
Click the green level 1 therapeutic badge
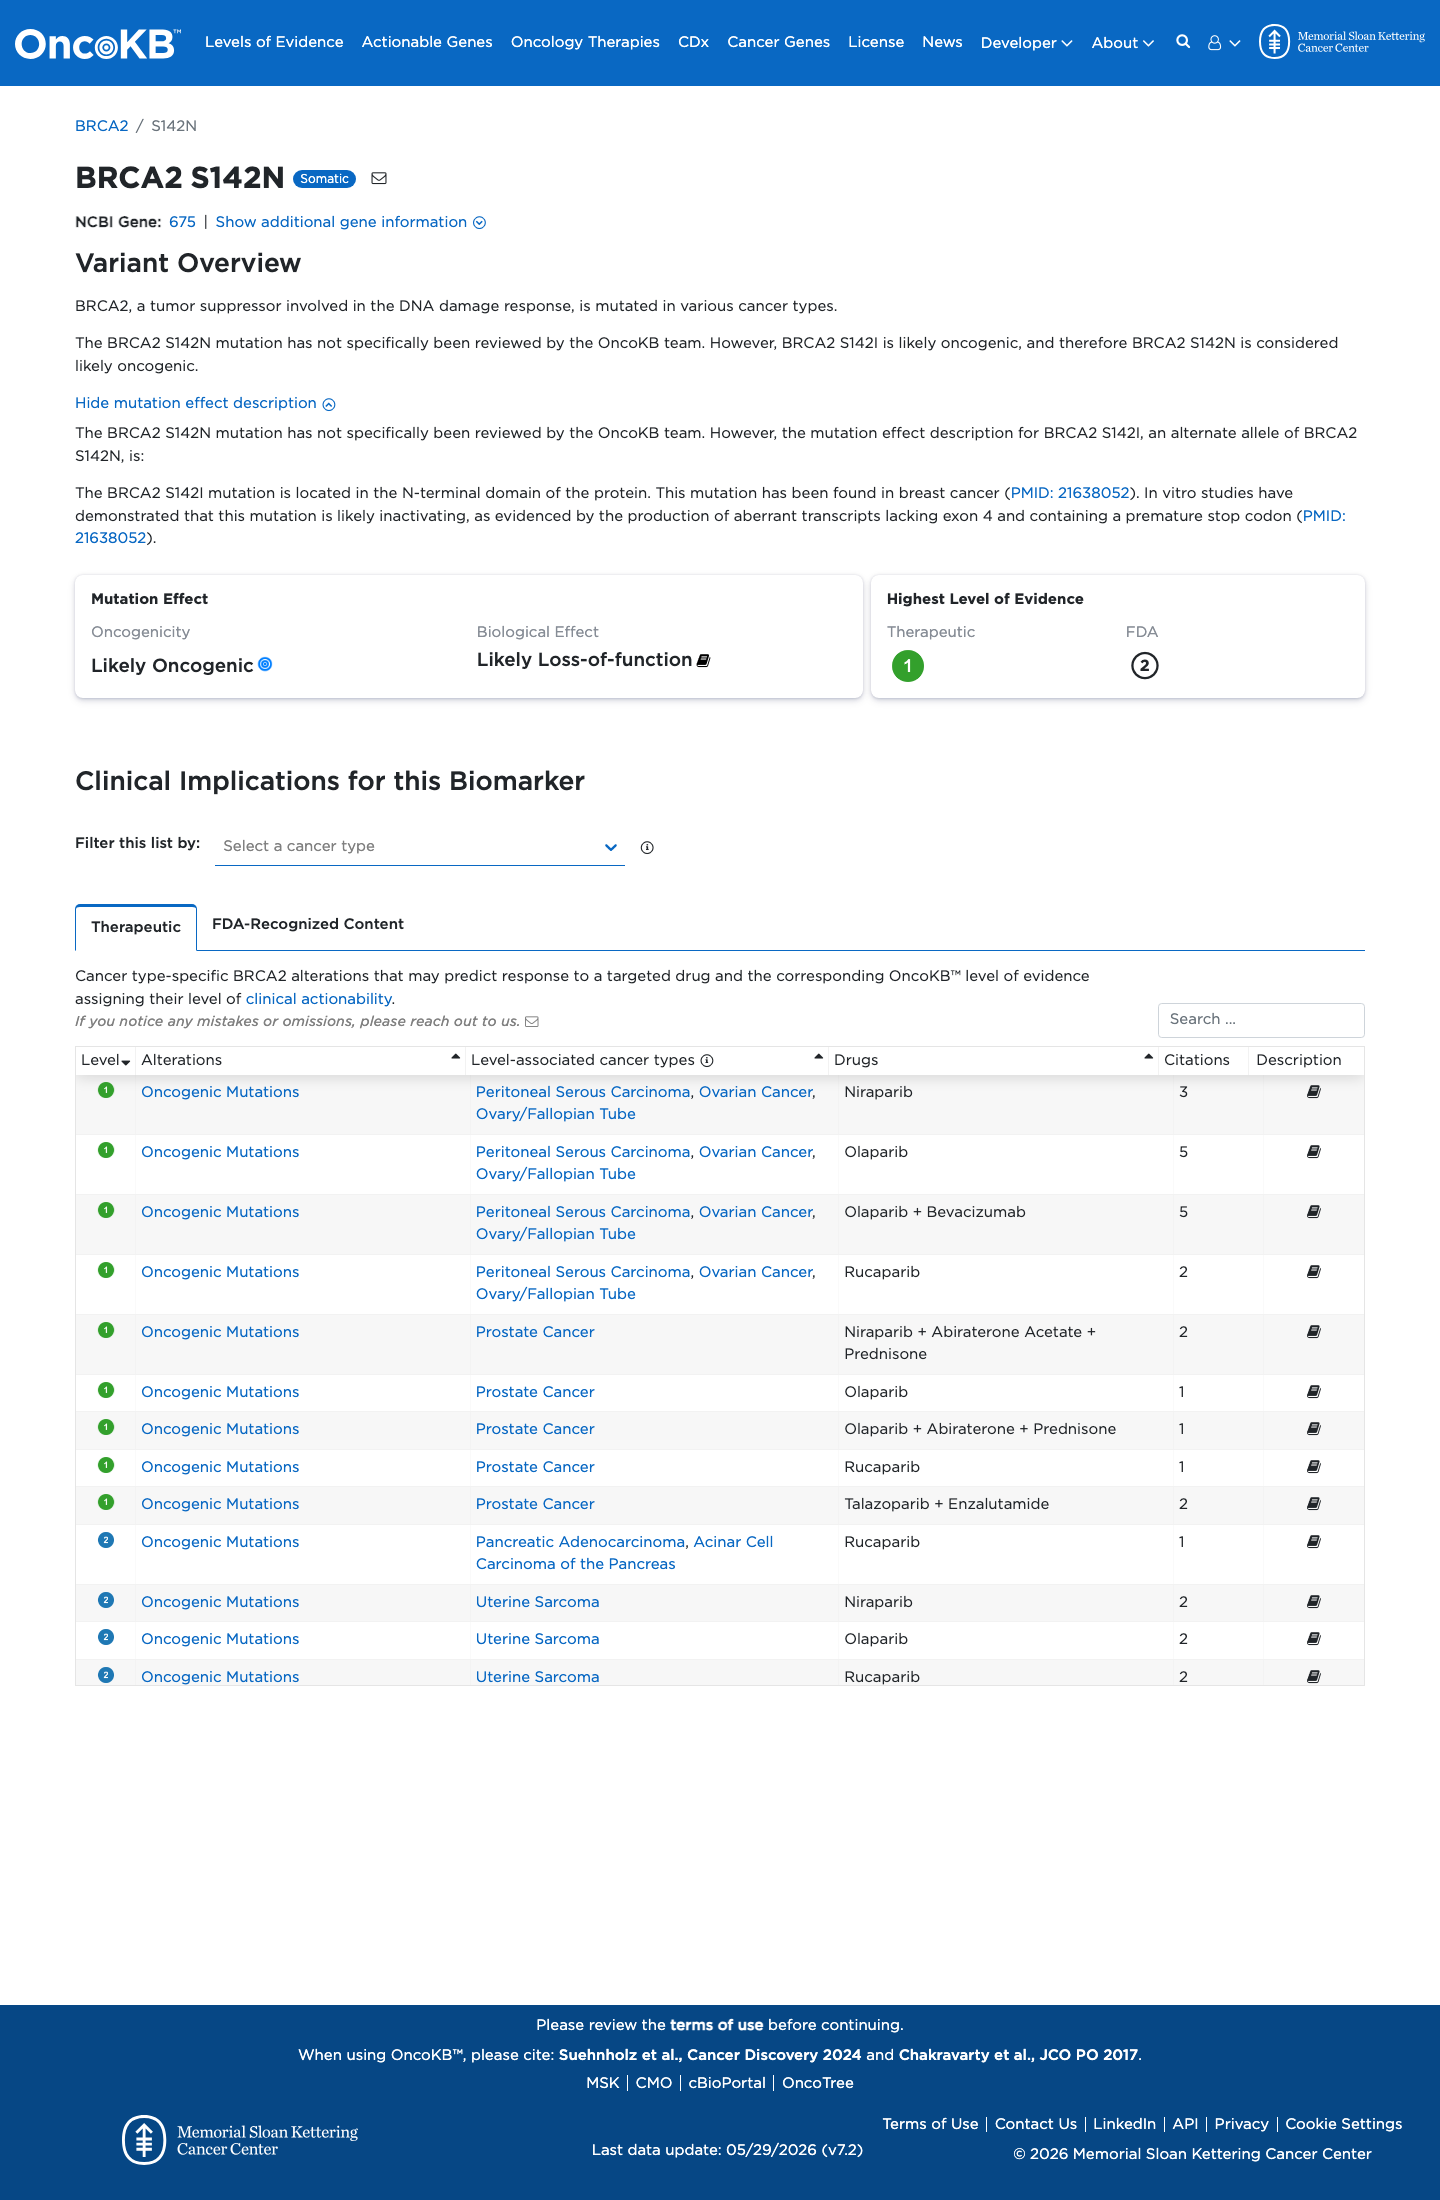coord(908,666)
